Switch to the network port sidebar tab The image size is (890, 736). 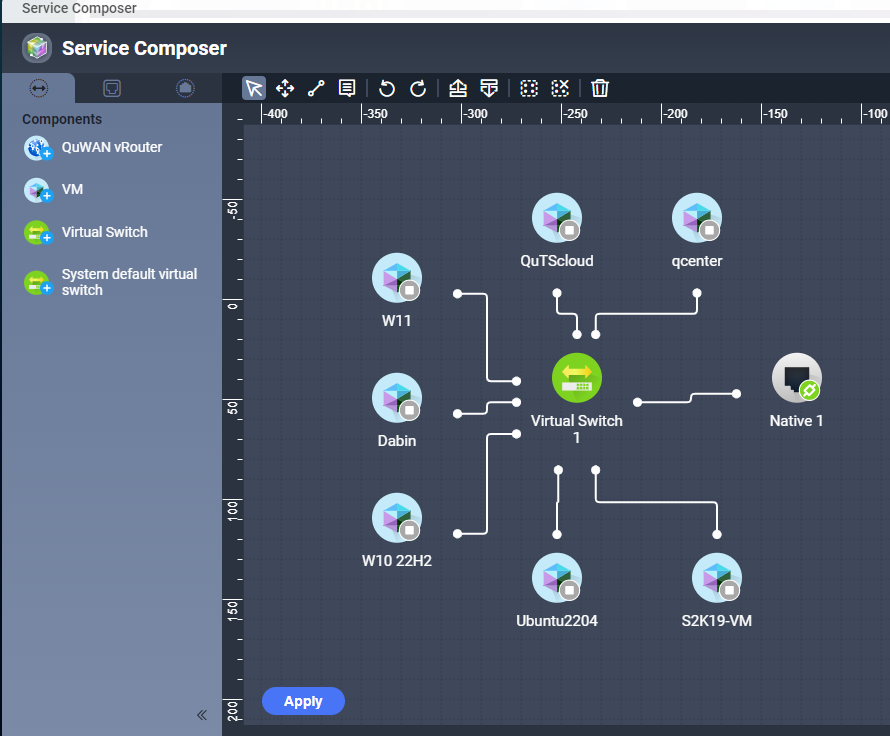112,89
